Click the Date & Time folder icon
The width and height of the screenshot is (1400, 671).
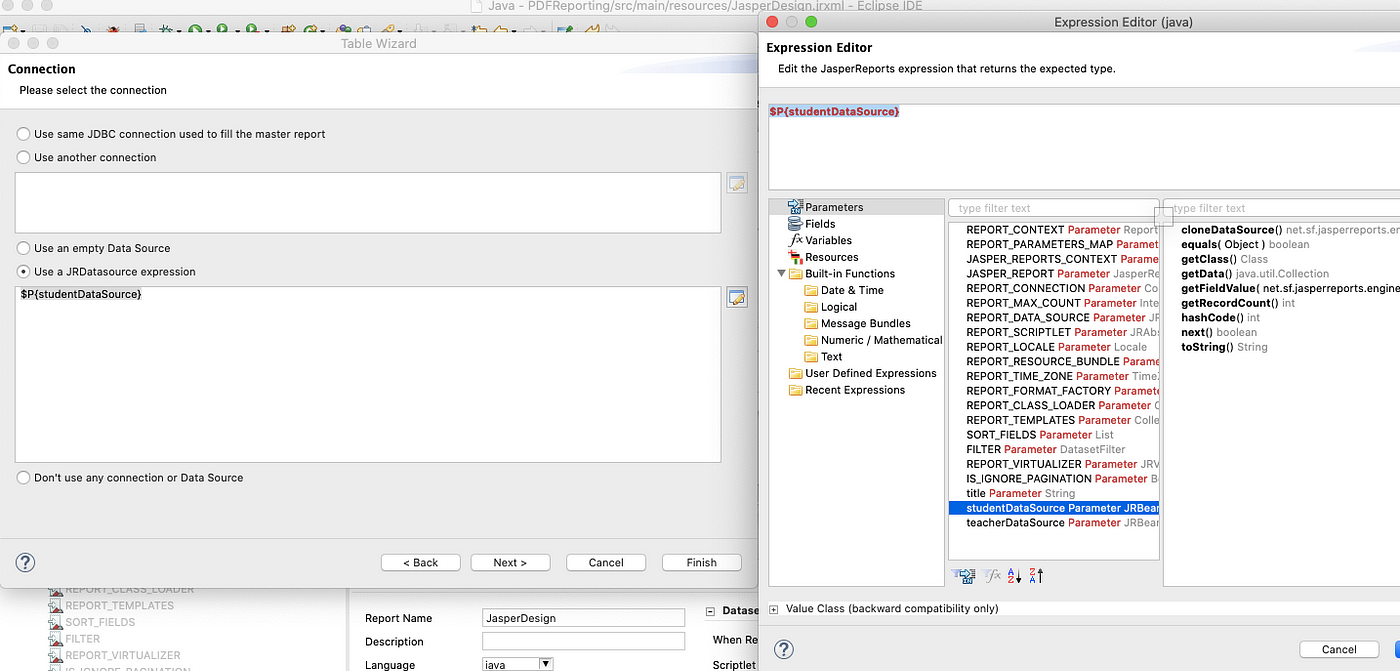coord(811,290)
